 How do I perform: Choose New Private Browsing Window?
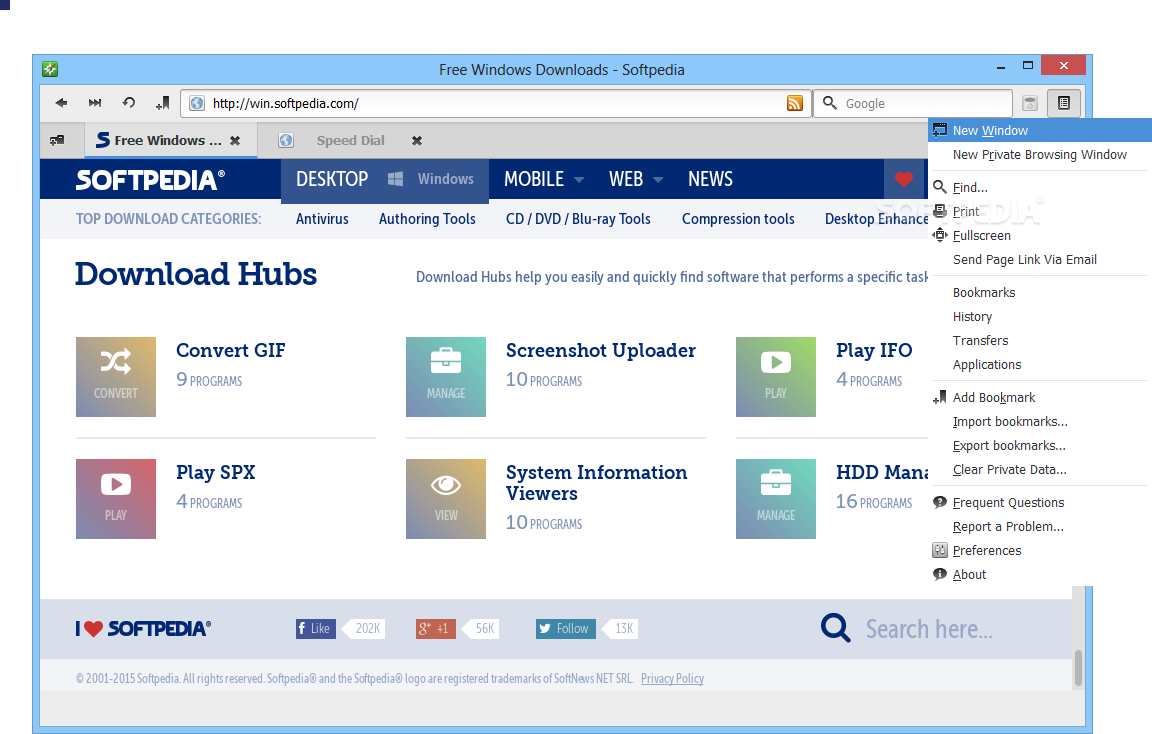click(x=1040, y=154)
